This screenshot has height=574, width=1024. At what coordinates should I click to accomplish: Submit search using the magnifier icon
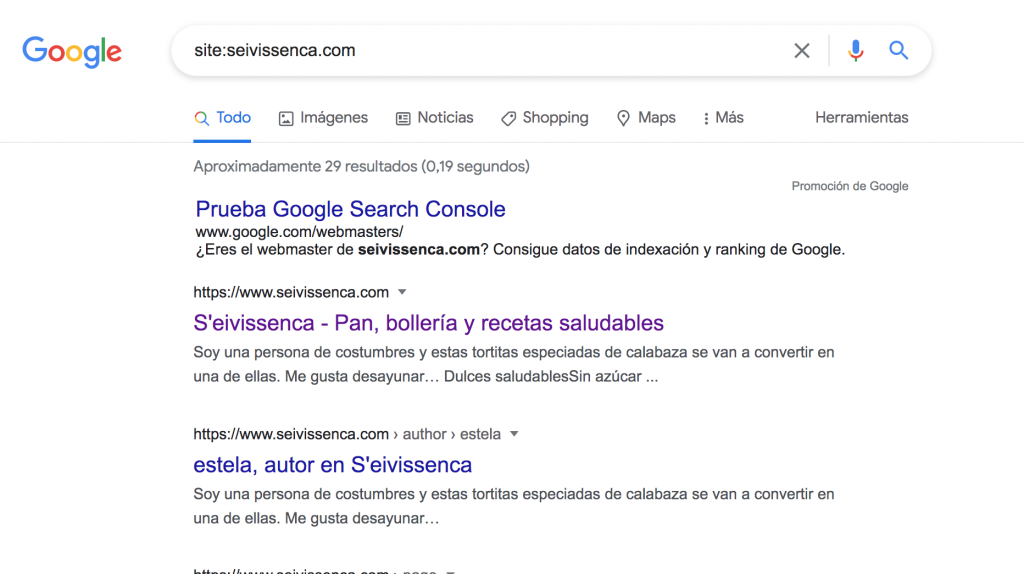[899, 50]
